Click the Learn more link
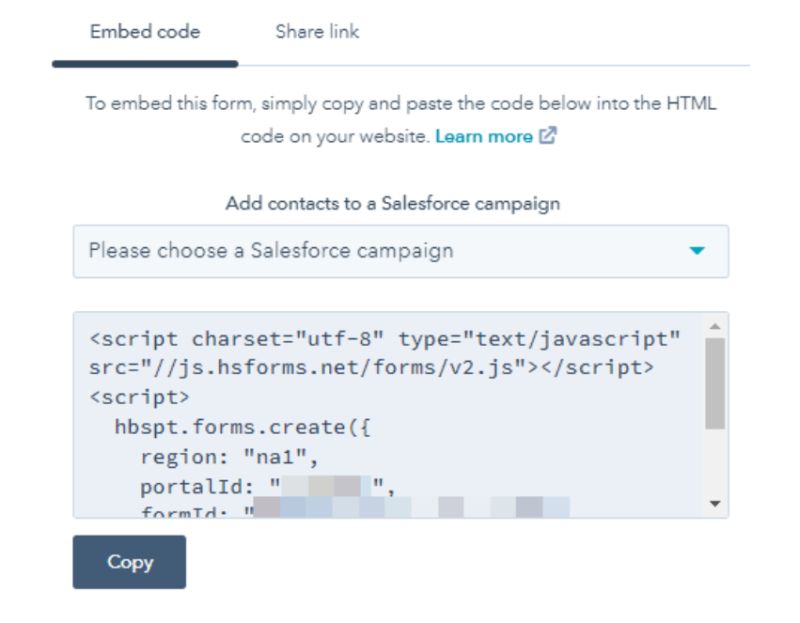The height and width of the screenshot is (623, 800). click(484, 137)
